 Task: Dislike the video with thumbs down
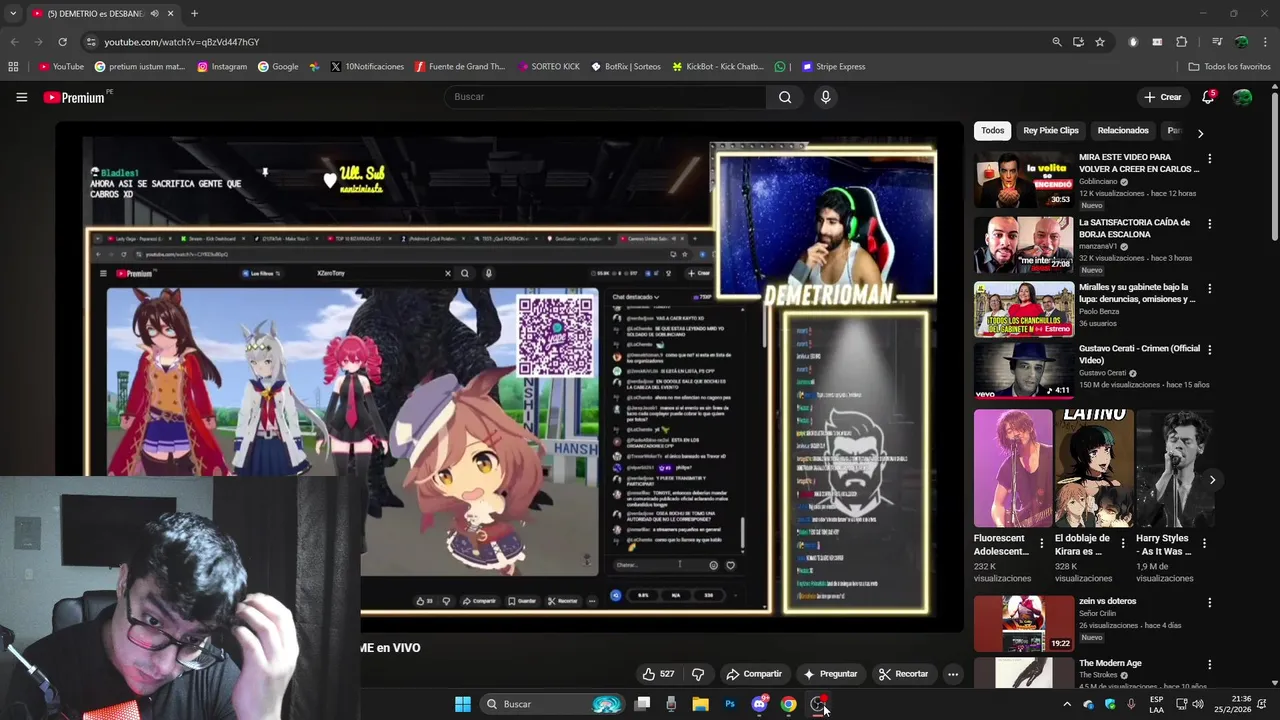tap(698, 674)
